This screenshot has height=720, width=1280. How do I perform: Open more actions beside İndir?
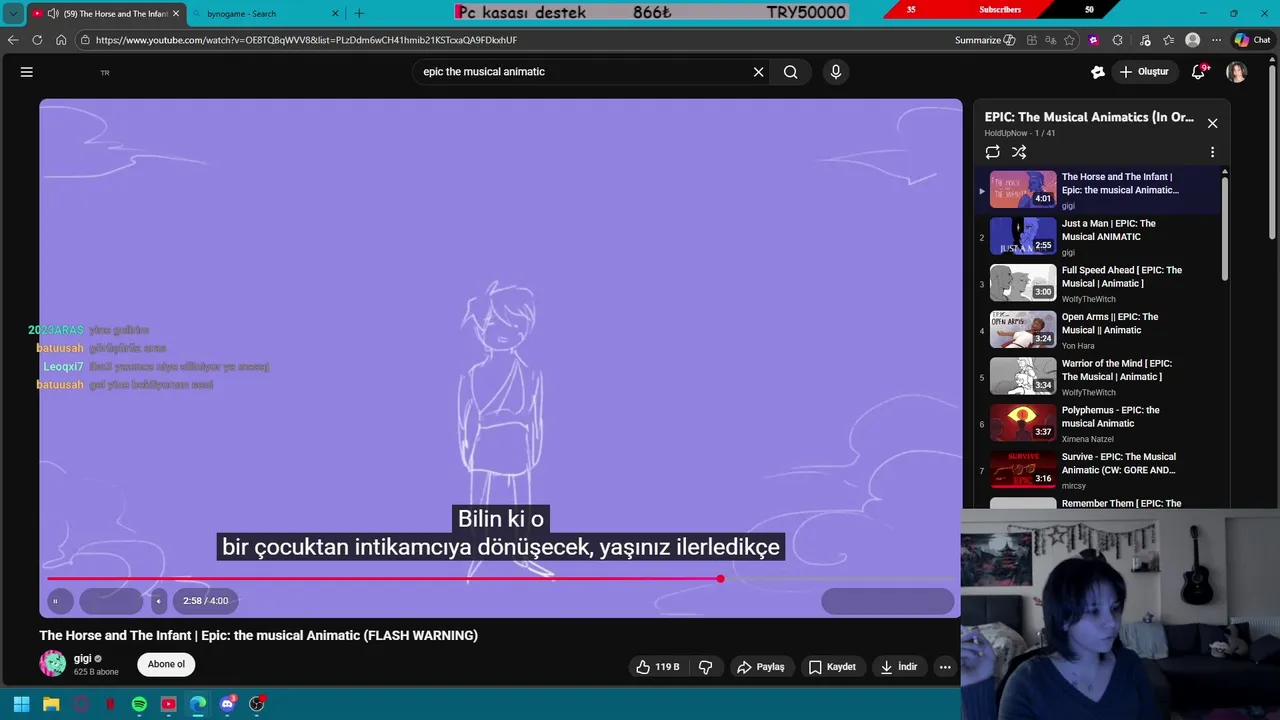[x=945, y=667]
